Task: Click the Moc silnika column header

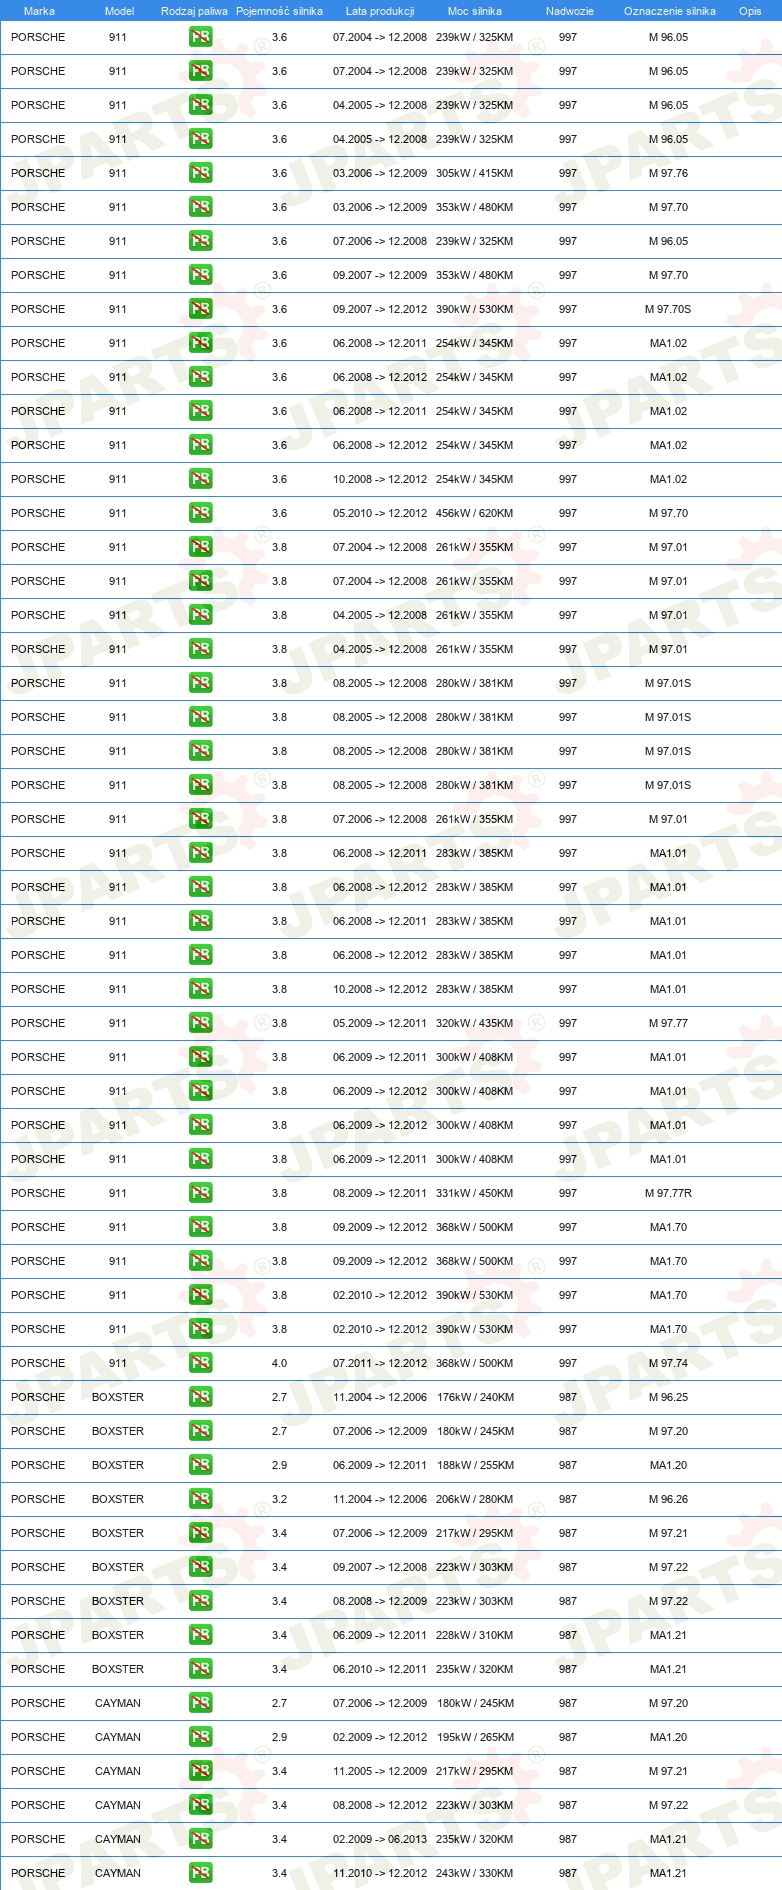Action: coord(475,11)
